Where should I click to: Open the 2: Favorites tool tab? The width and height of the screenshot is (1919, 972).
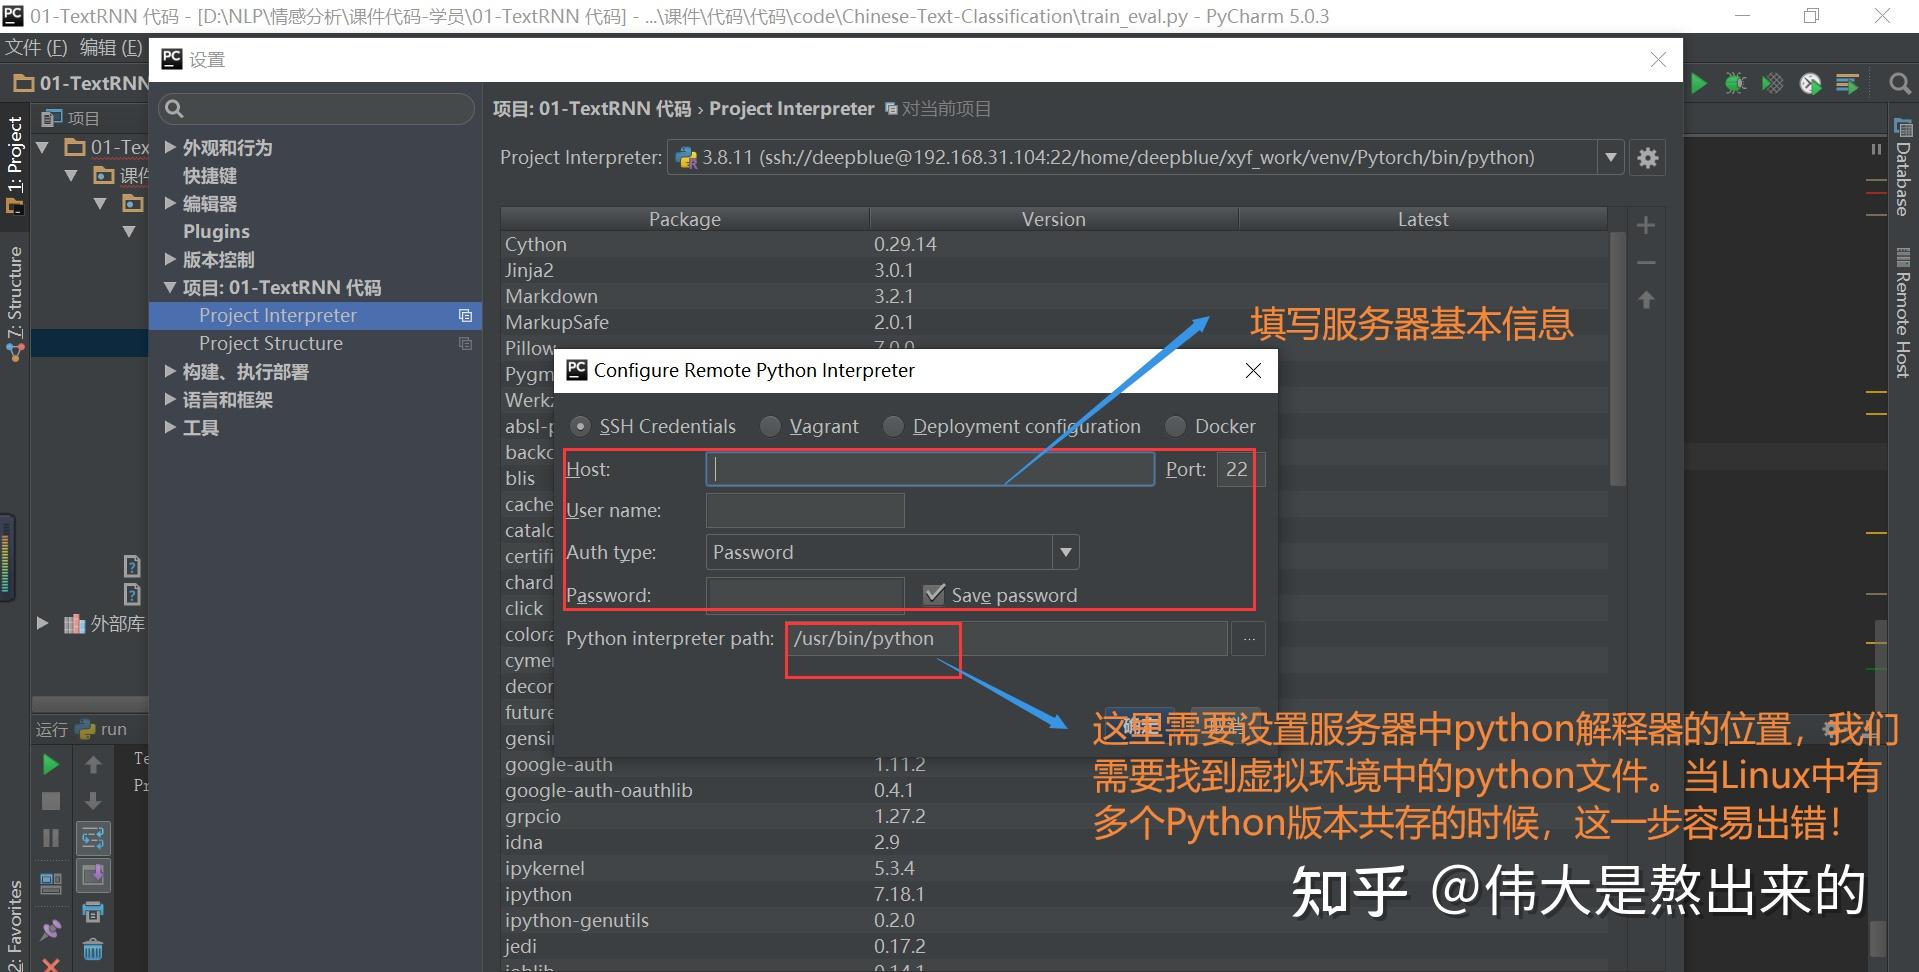click(x=14, y=925)
